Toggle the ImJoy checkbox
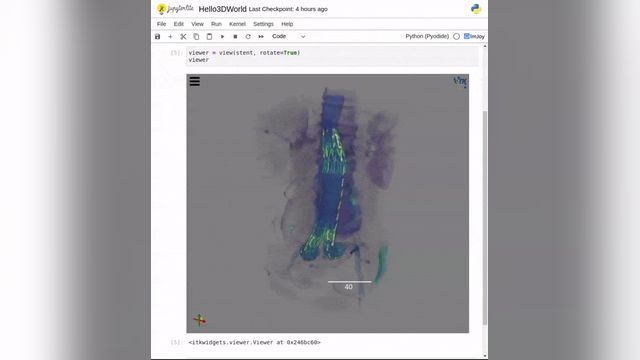Viewport: 640px width, 360px height. point(467,36)
